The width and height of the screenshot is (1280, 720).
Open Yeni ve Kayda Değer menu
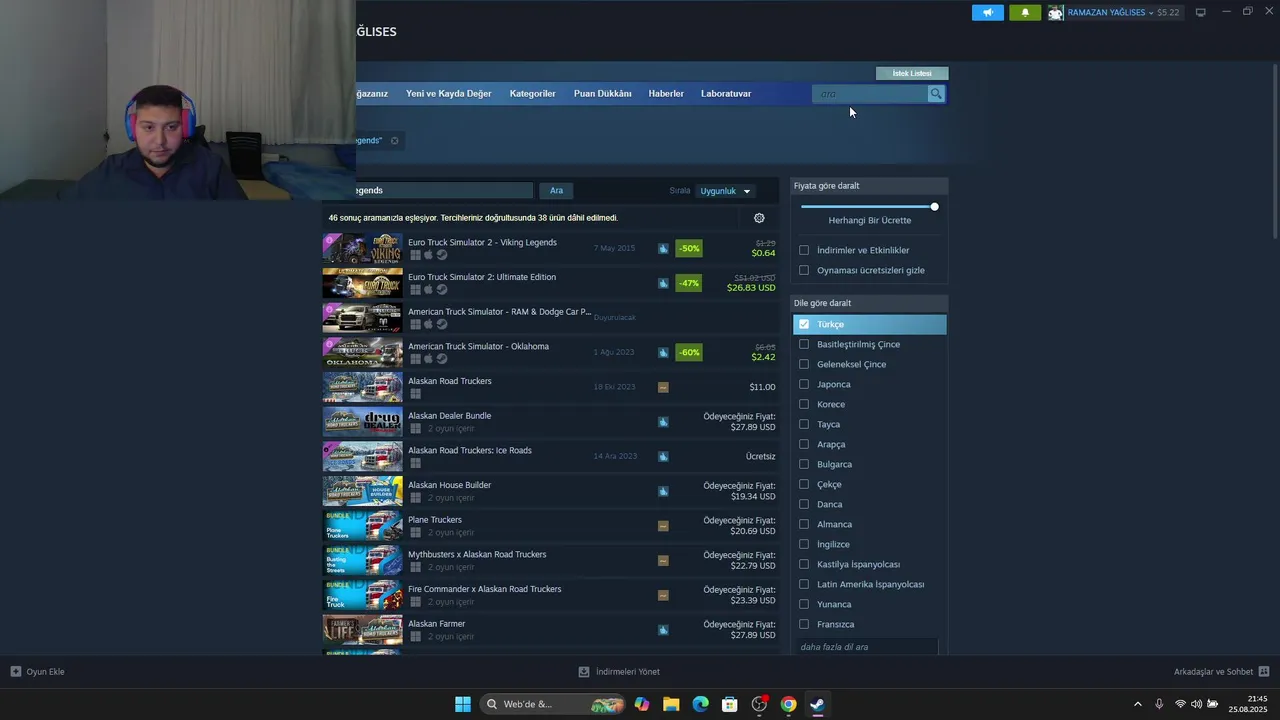pos(448,94)
